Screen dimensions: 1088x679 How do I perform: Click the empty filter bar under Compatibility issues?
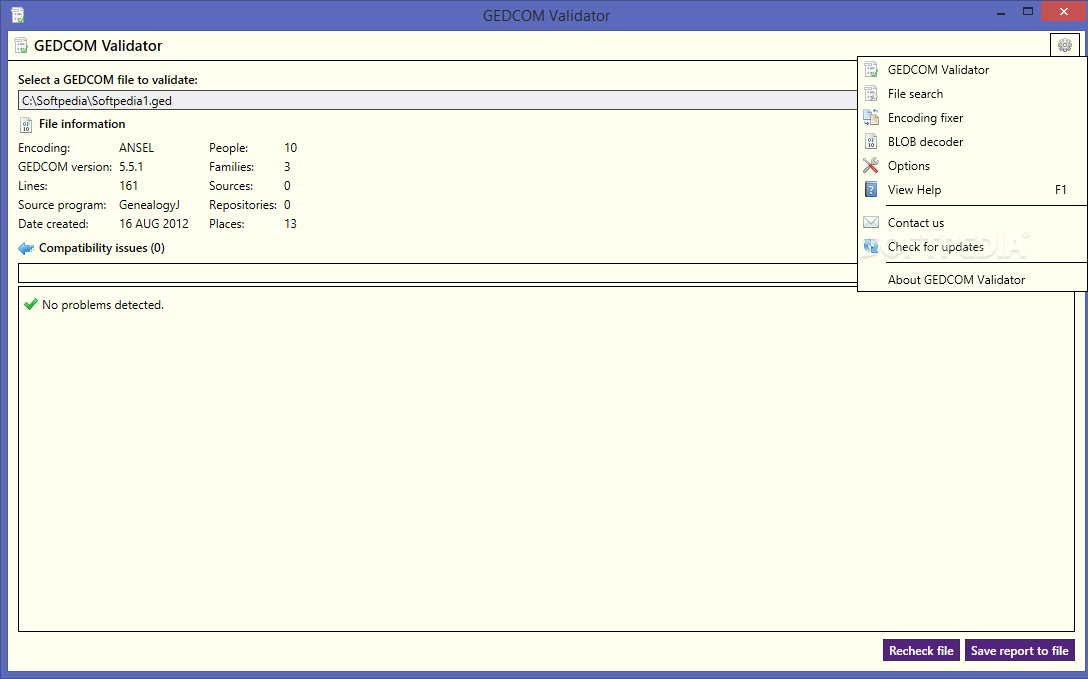pos(438,273)
